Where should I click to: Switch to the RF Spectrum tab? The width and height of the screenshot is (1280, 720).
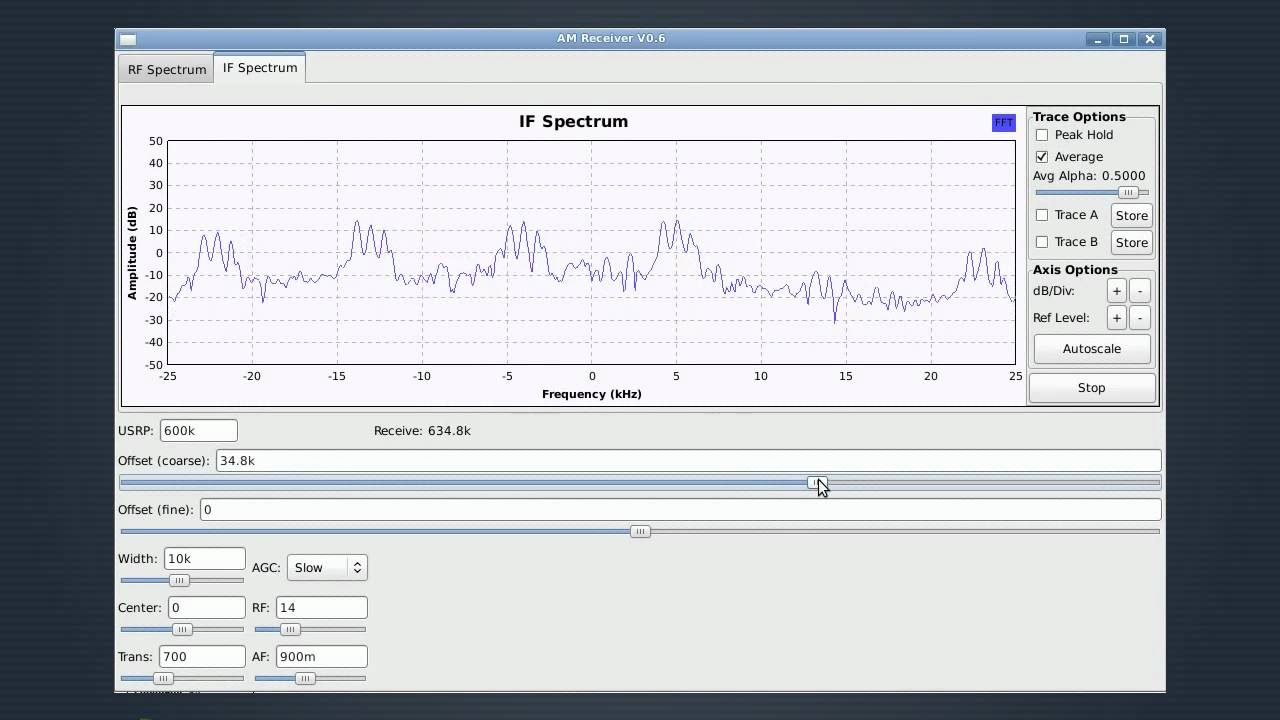pos(167,69)
